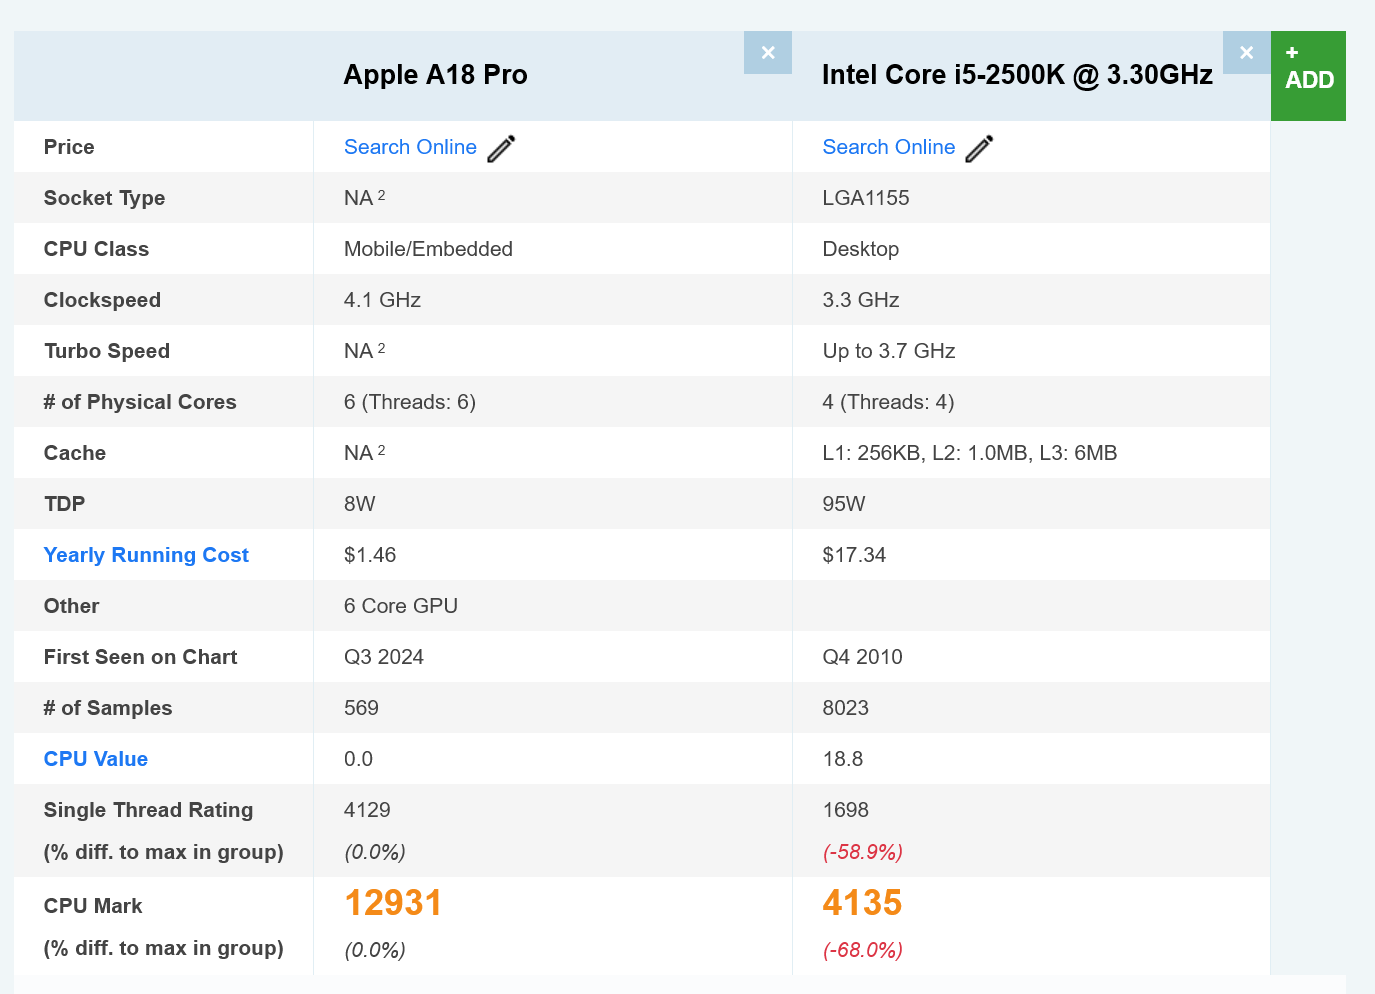Viewport: 1375px width, 994px height.
Task: Click the # of Samples label
Action: (x=108, y=708)
